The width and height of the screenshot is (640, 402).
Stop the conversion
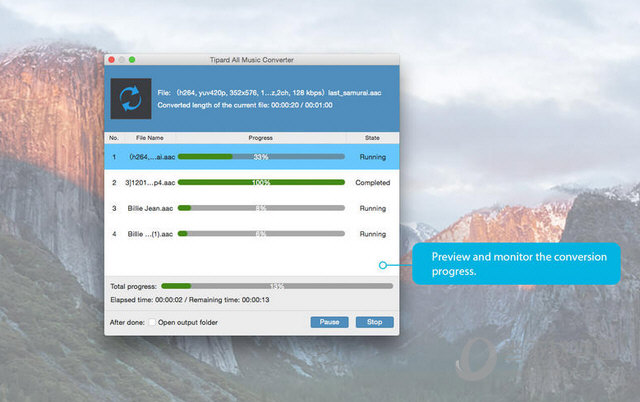[x=374, y=322]
